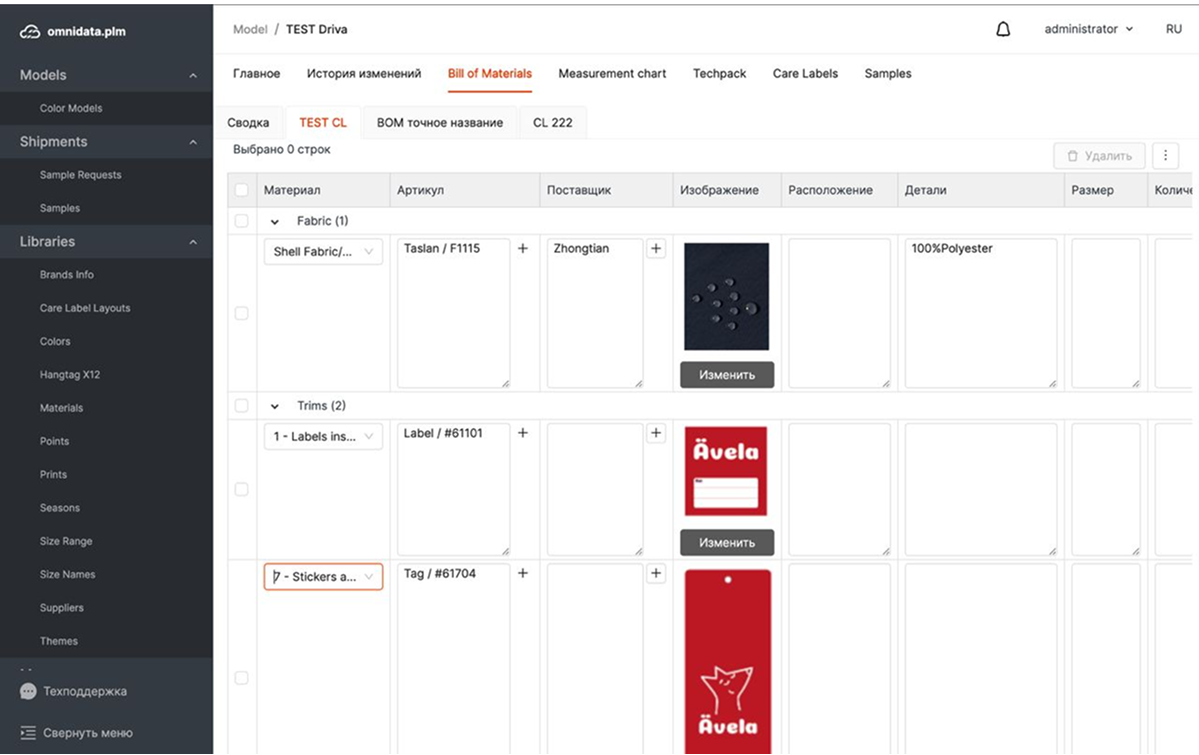Check the Fabric (1) group checkbox
Image resolution: width=1199 pixels, height=755 pixels.
point(241,221)
